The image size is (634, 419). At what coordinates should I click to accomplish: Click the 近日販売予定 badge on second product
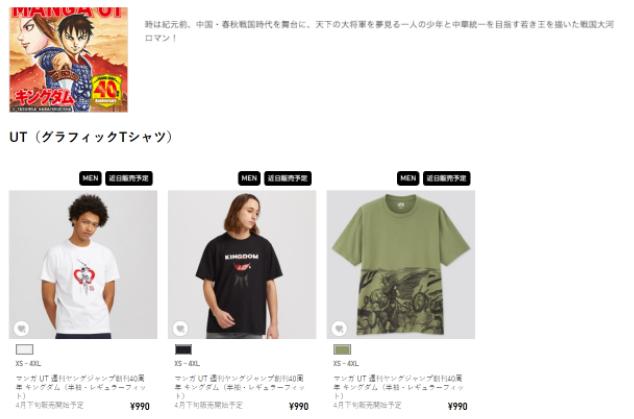click(288, 178)
